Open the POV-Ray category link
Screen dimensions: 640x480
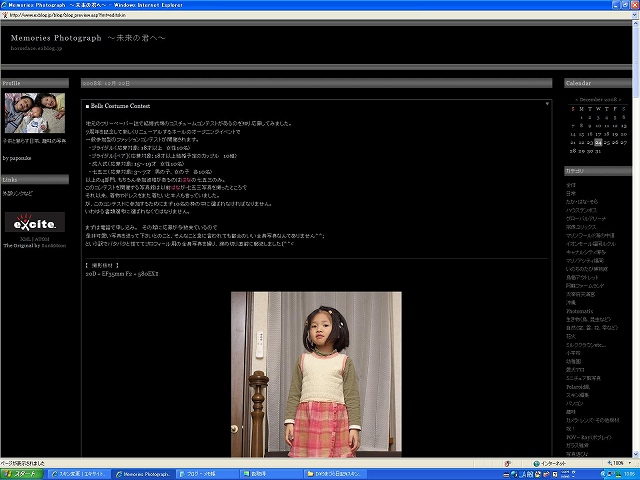coord(589,437)
